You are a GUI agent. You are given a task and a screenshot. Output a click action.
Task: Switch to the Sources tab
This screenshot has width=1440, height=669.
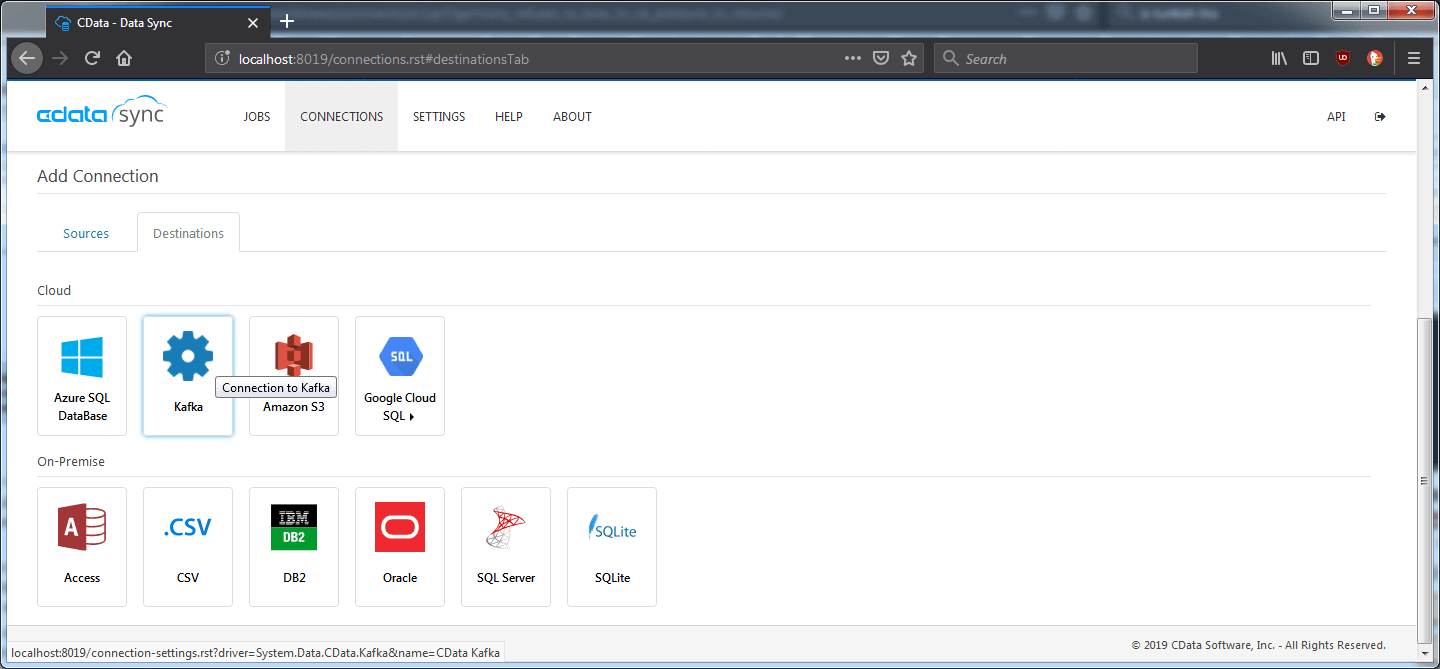point(86,232)
